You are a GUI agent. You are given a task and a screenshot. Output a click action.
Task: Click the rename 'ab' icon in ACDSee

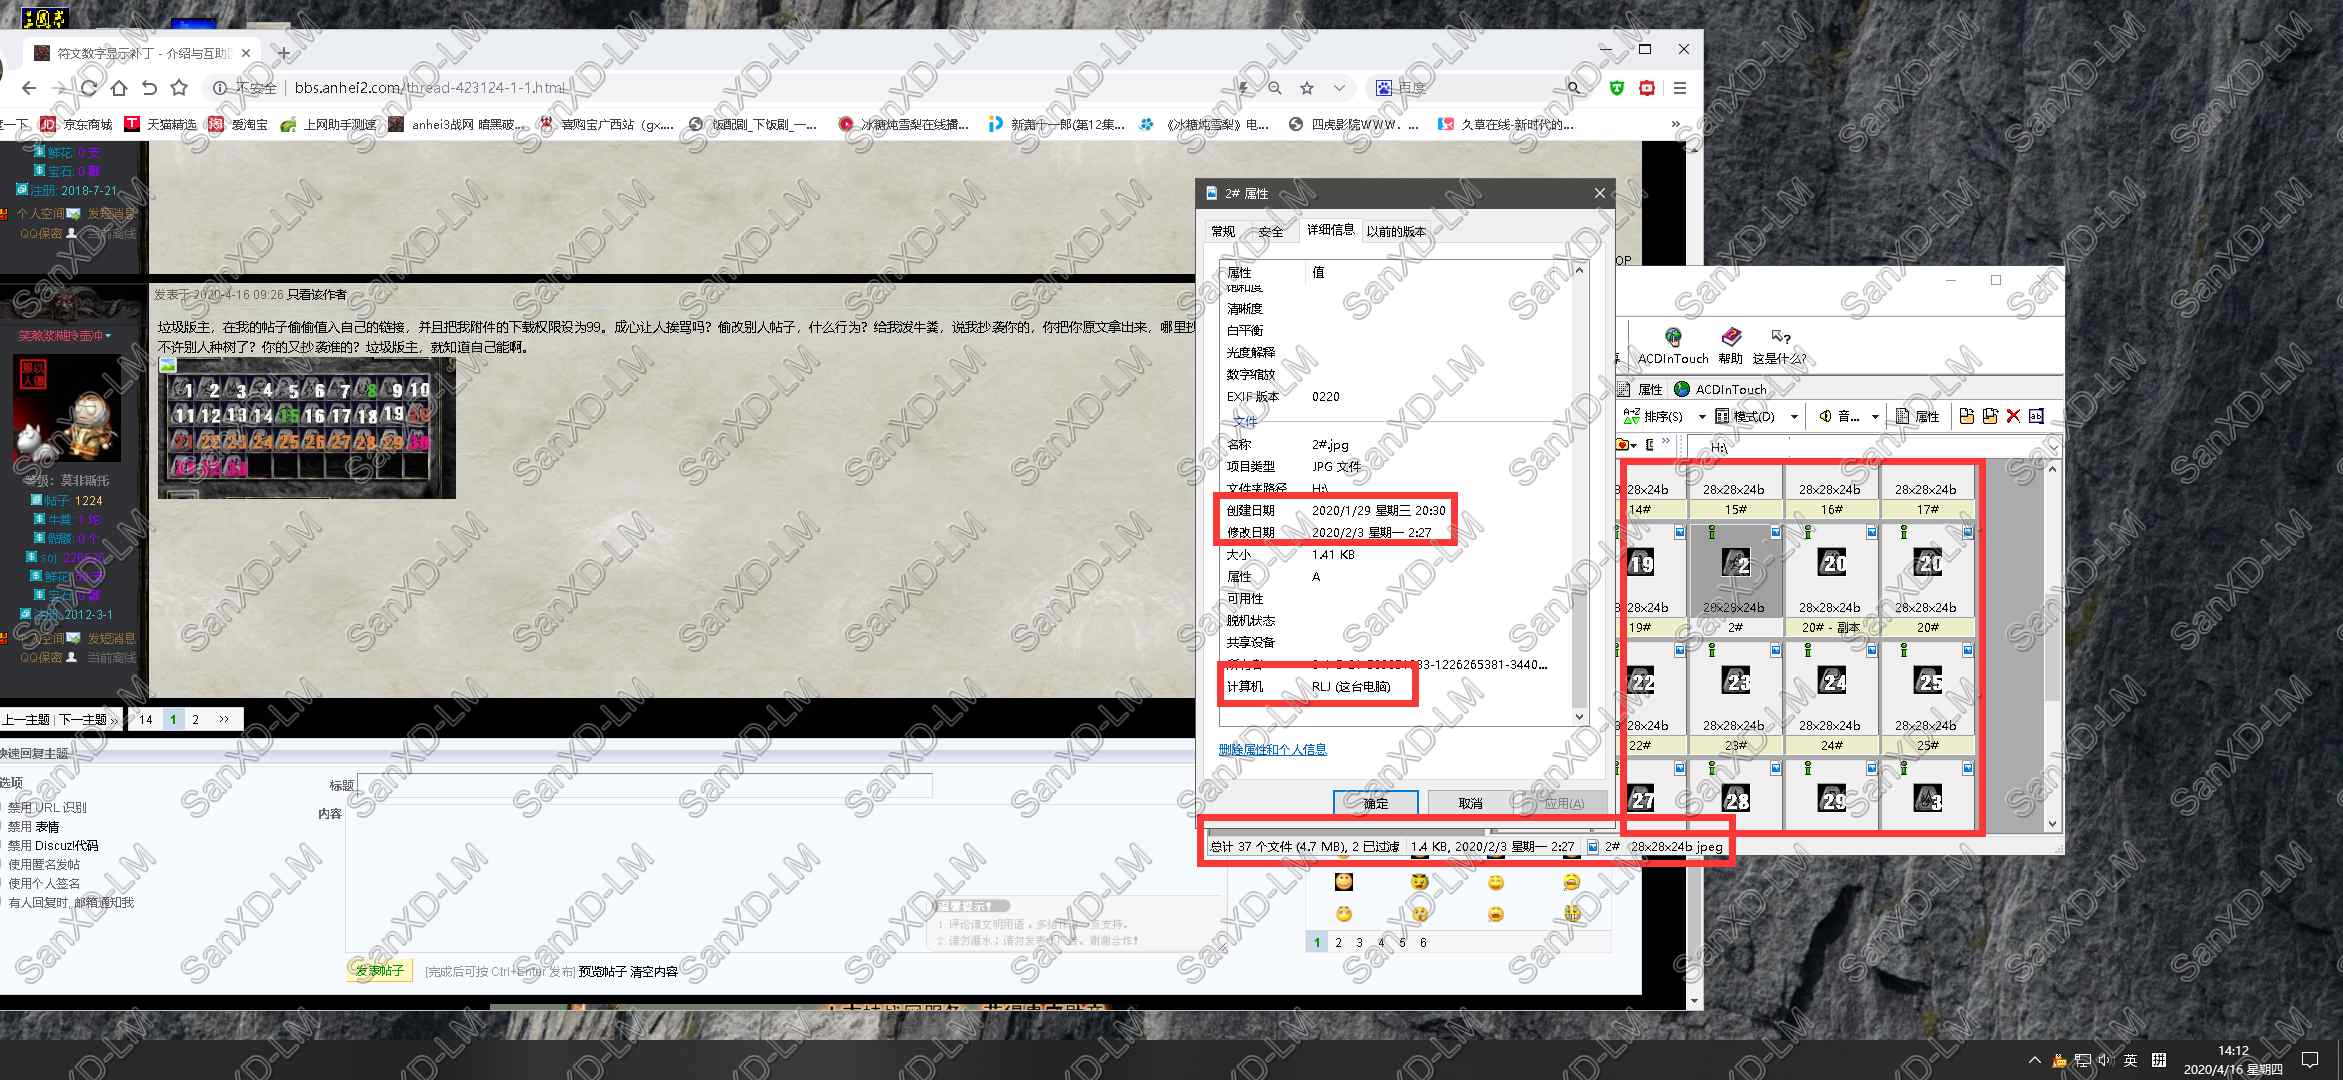point(2036,416)
